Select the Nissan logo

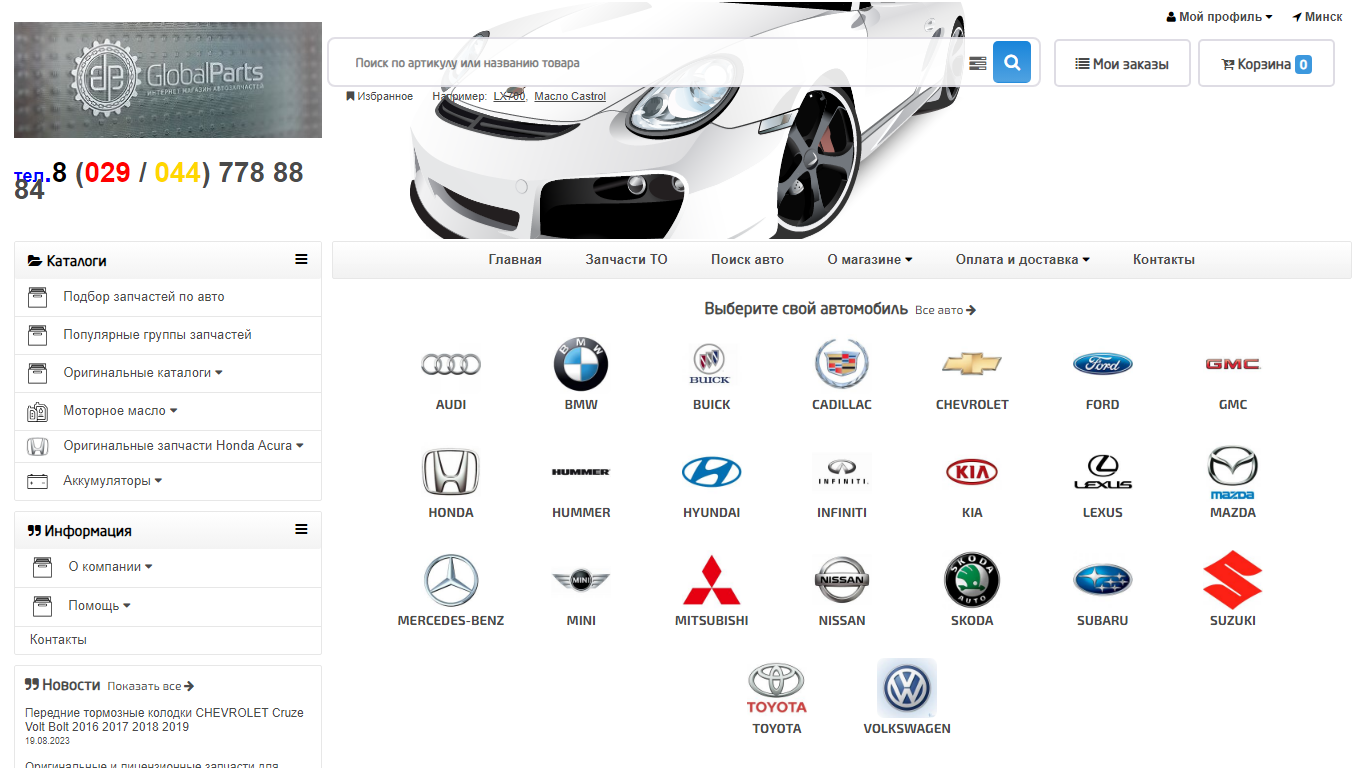tap(842, 580)
